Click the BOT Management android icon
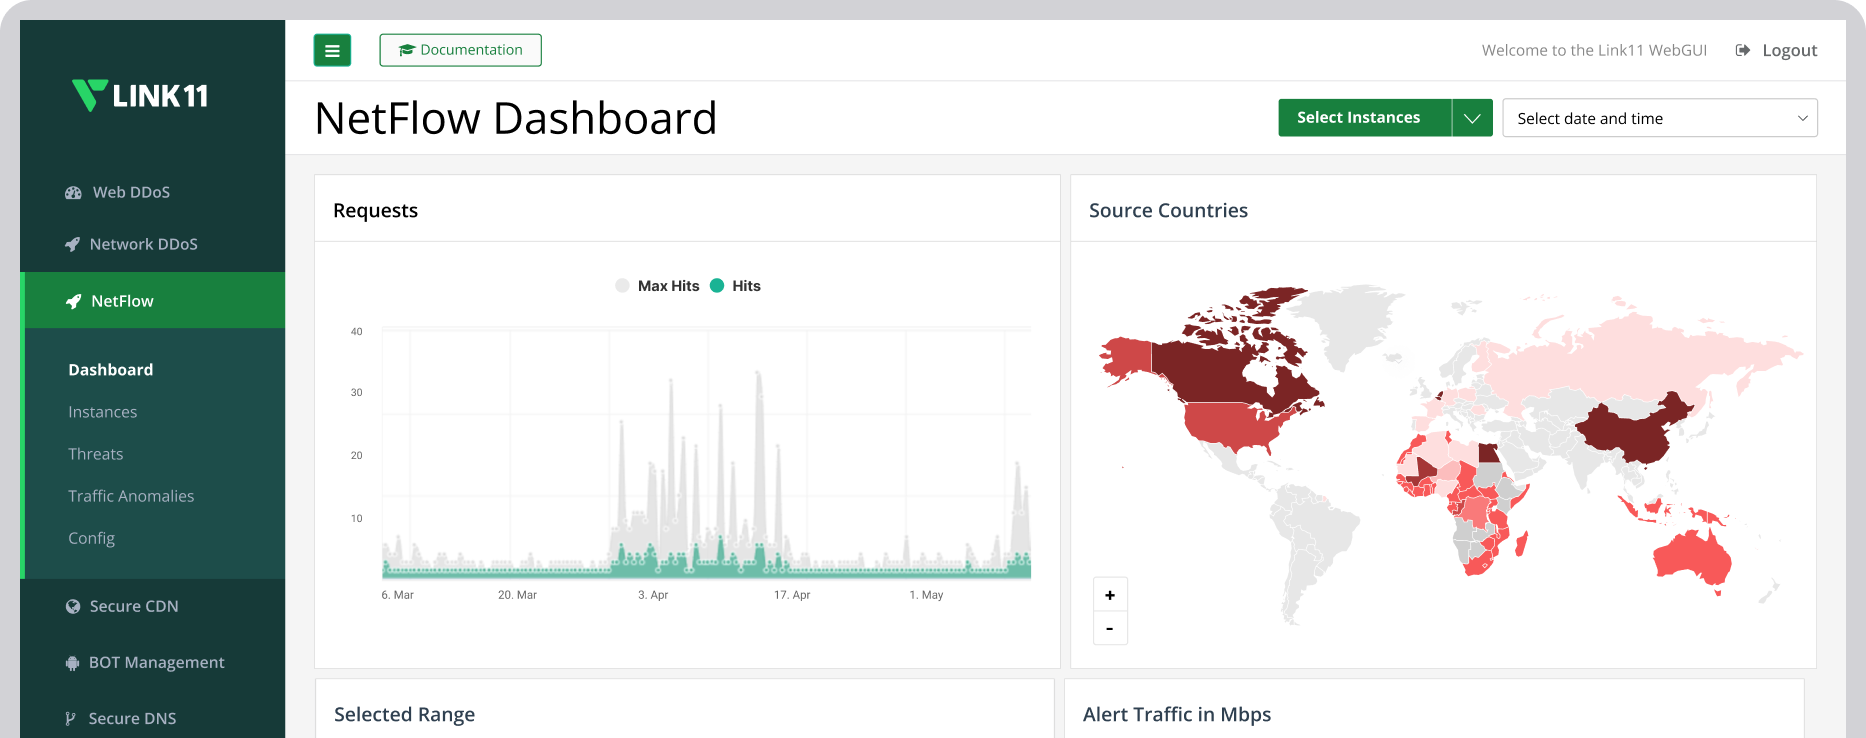Screen dimensions: 1866x738 click(x=72, y=662)
